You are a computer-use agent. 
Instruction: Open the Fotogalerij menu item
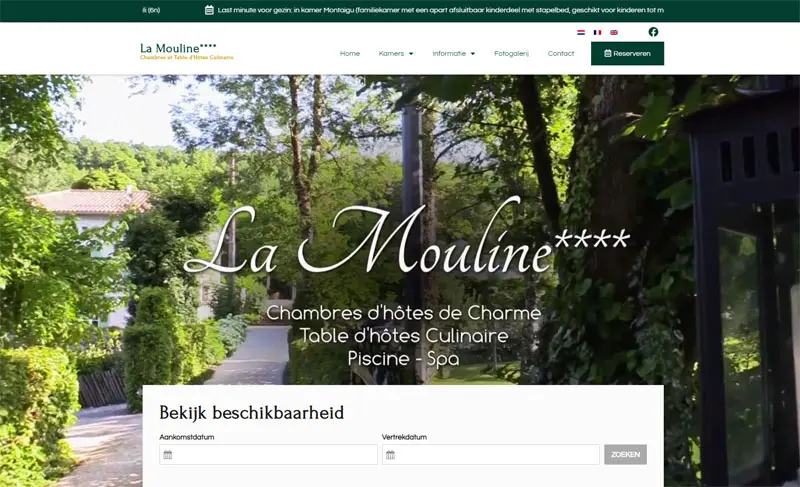(x=511, y=54)
